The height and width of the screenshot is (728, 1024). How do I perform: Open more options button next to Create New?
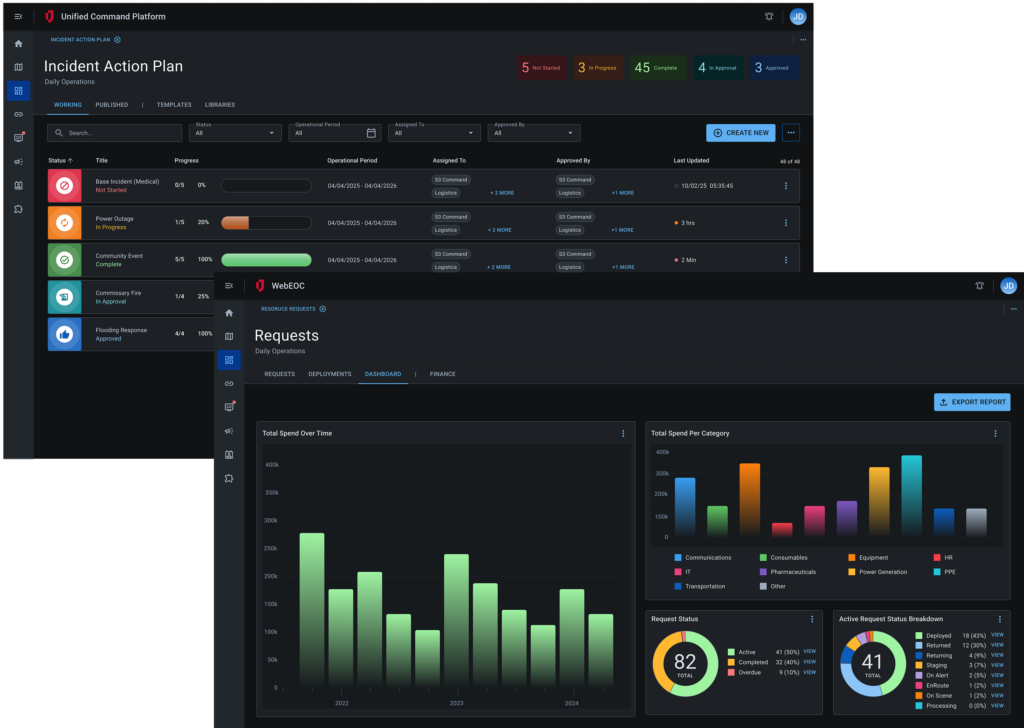(x=791, y=133)
